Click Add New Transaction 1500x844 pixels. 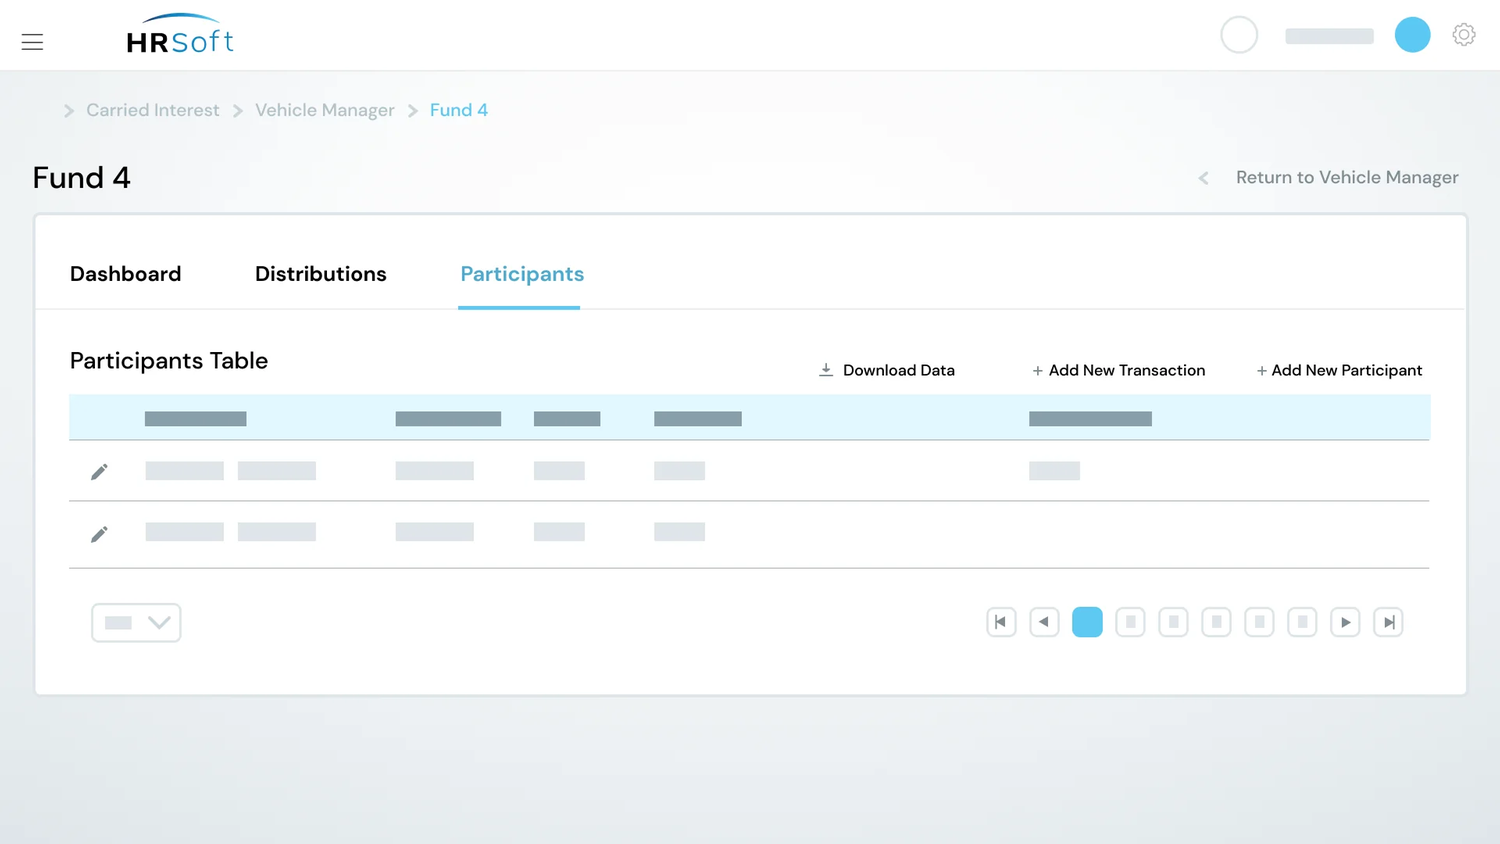click(x=1118, y=370)
